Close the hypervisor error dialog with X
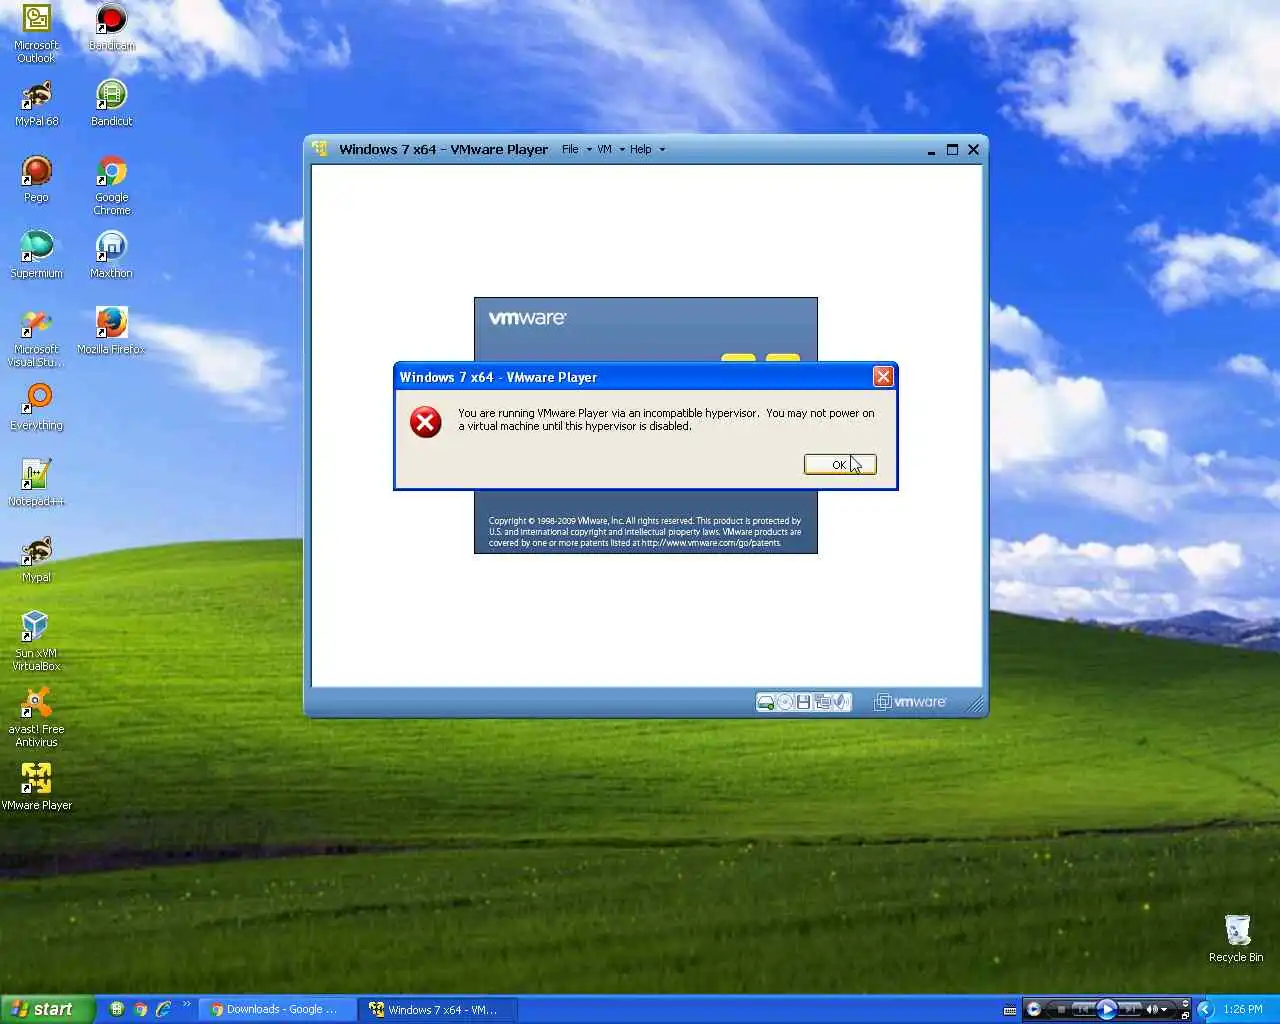 coord(883,376)
